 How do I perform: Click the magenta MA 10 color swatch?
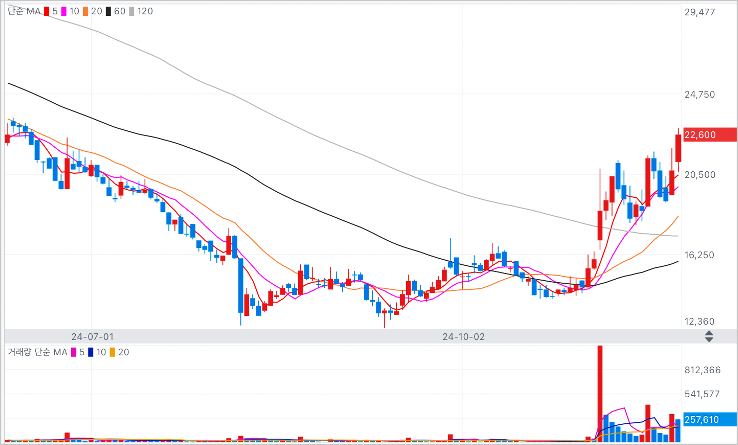point(64,11)
